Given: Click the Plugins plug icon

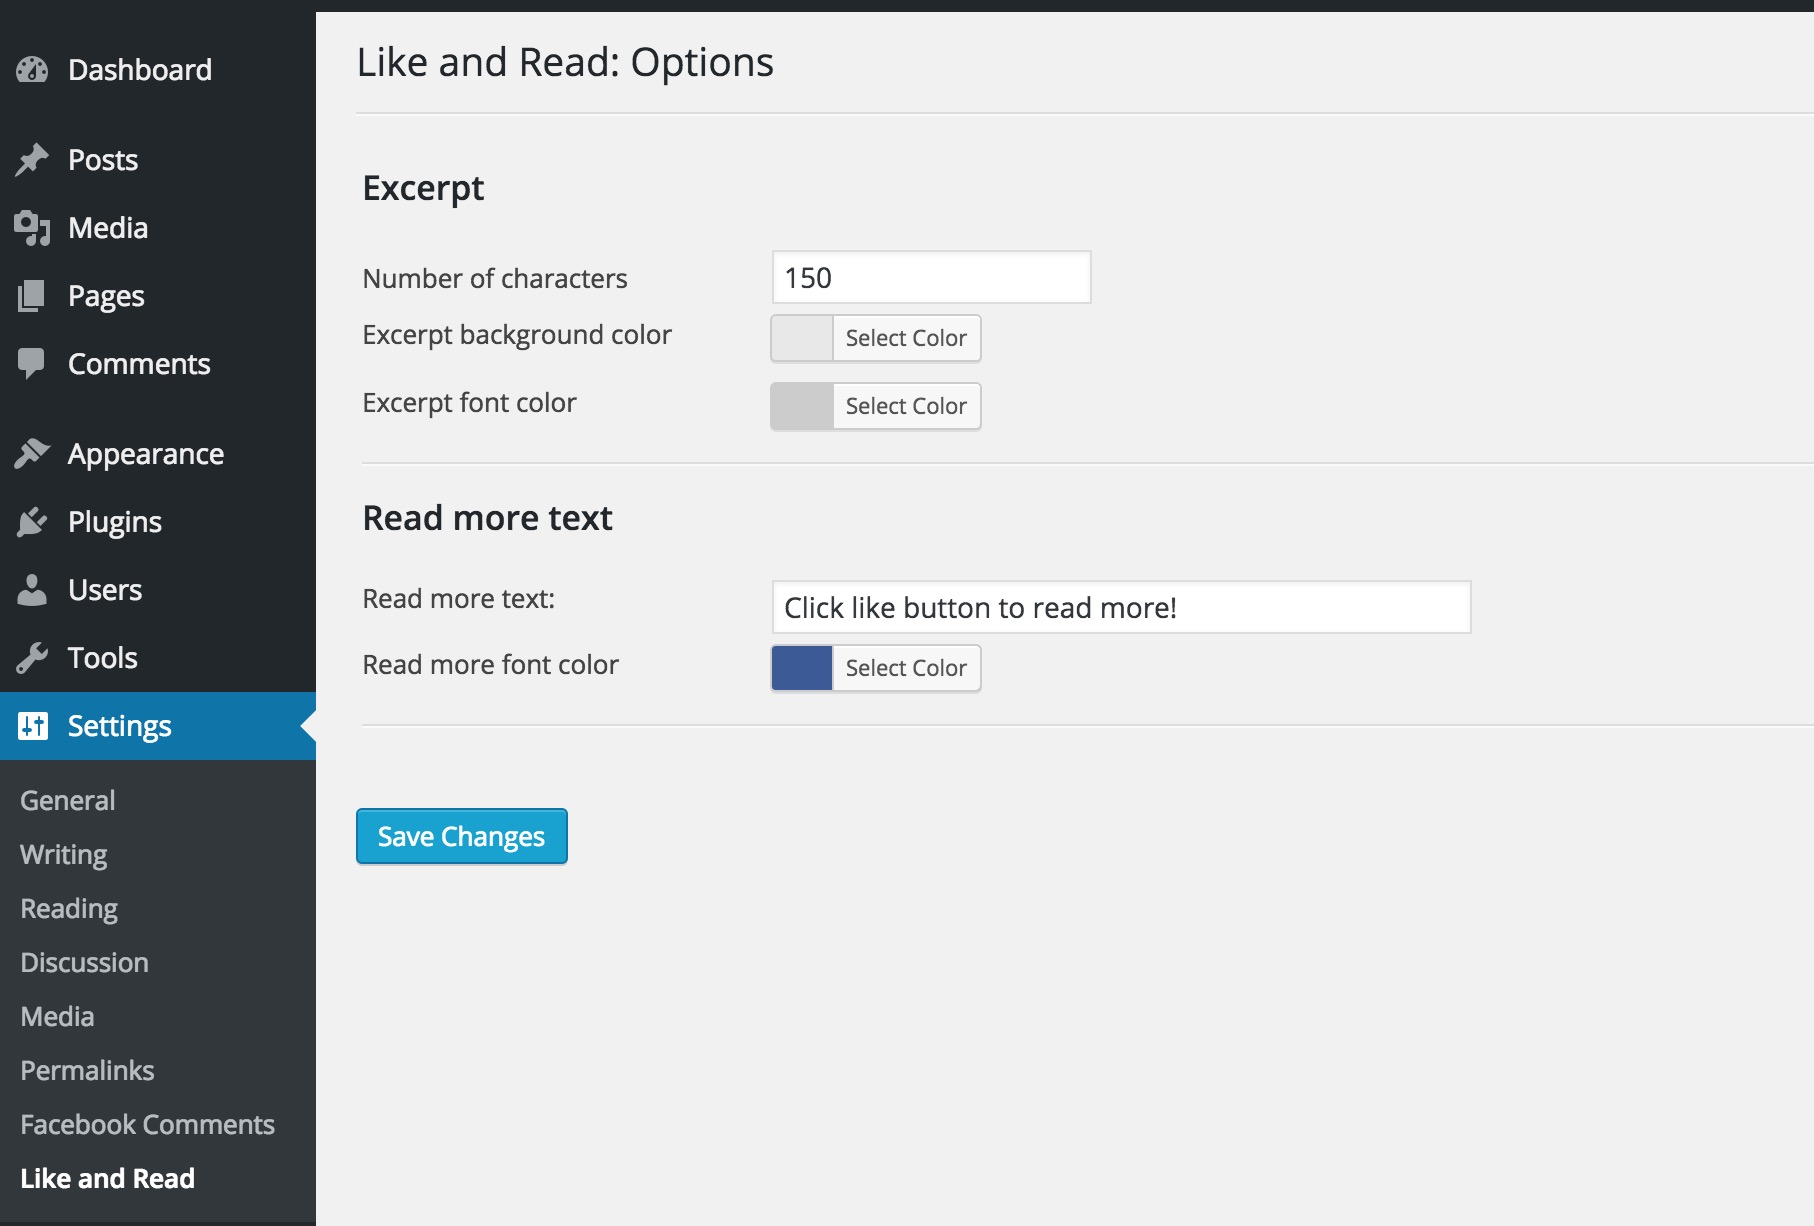Looking at the screenshot, I should [x=32, y=522].
